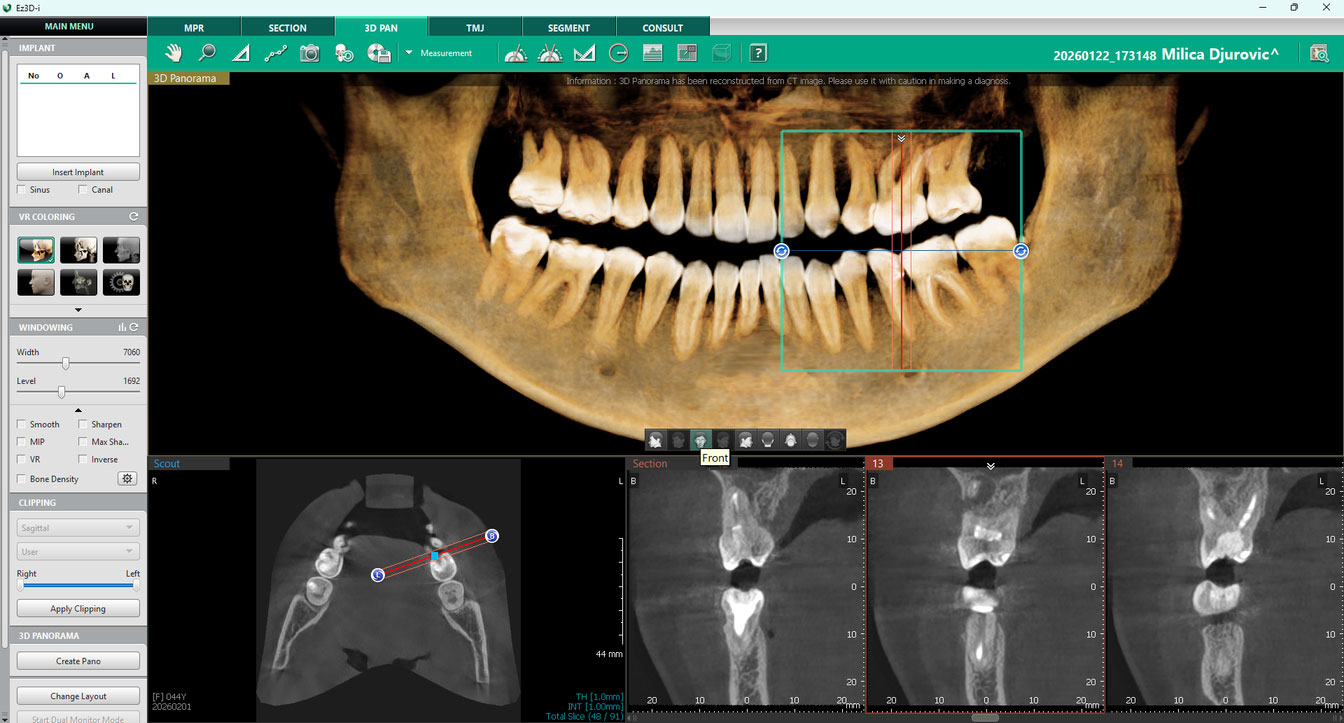1344x723 pixels.
Task: Enable the Canal checkbox
Action: point(84,189)
